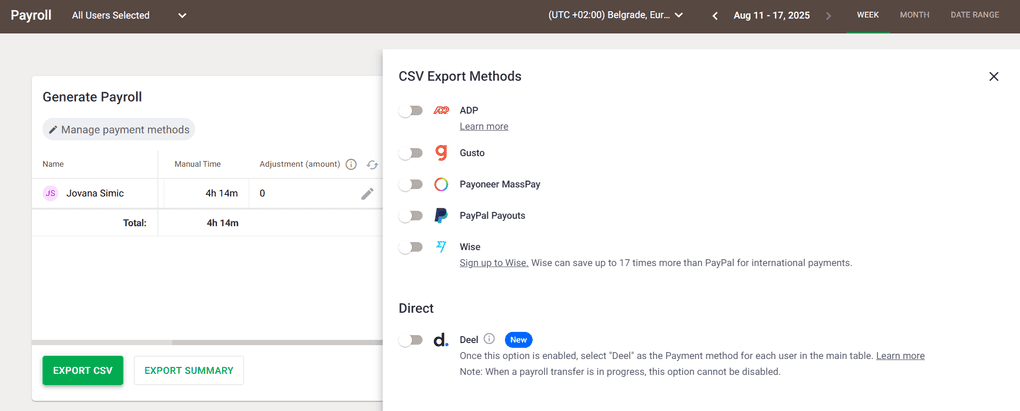Turn on the Deel direct toggle

(410, 340)
